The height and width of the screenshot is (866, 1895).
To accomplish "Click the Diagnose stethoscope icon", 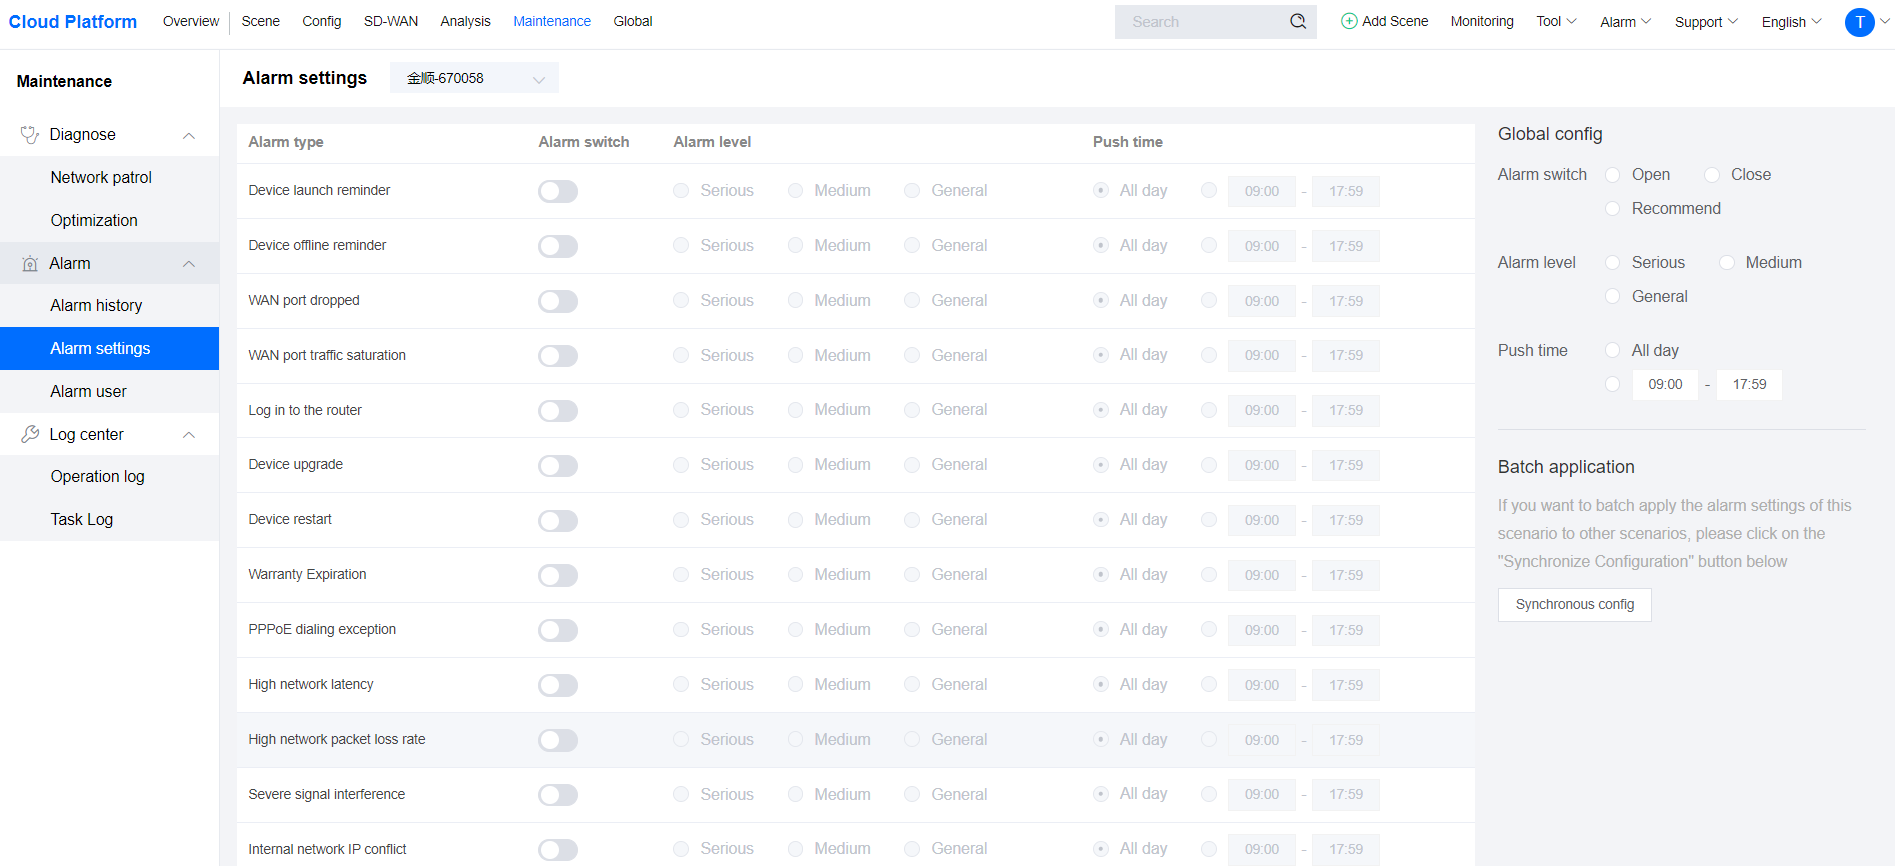I will pos(30,135).
